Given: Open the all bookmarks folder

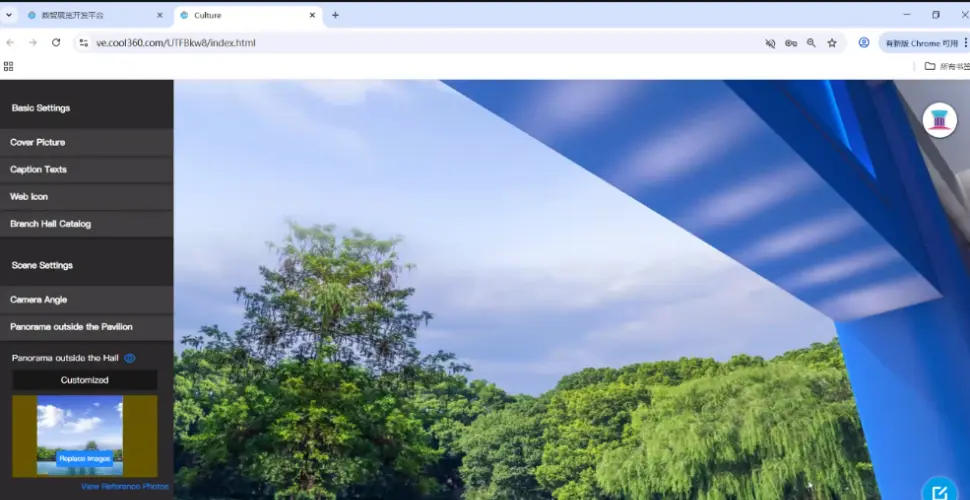Looking at the screenshot, I should click(946, 66).
